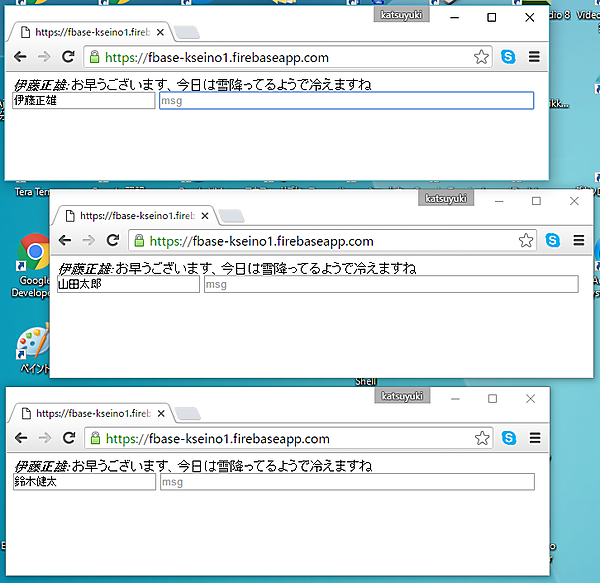Click forward arrow in top Chrome window
The width and height of the screenshot is (600, 583).
(44, 57)
